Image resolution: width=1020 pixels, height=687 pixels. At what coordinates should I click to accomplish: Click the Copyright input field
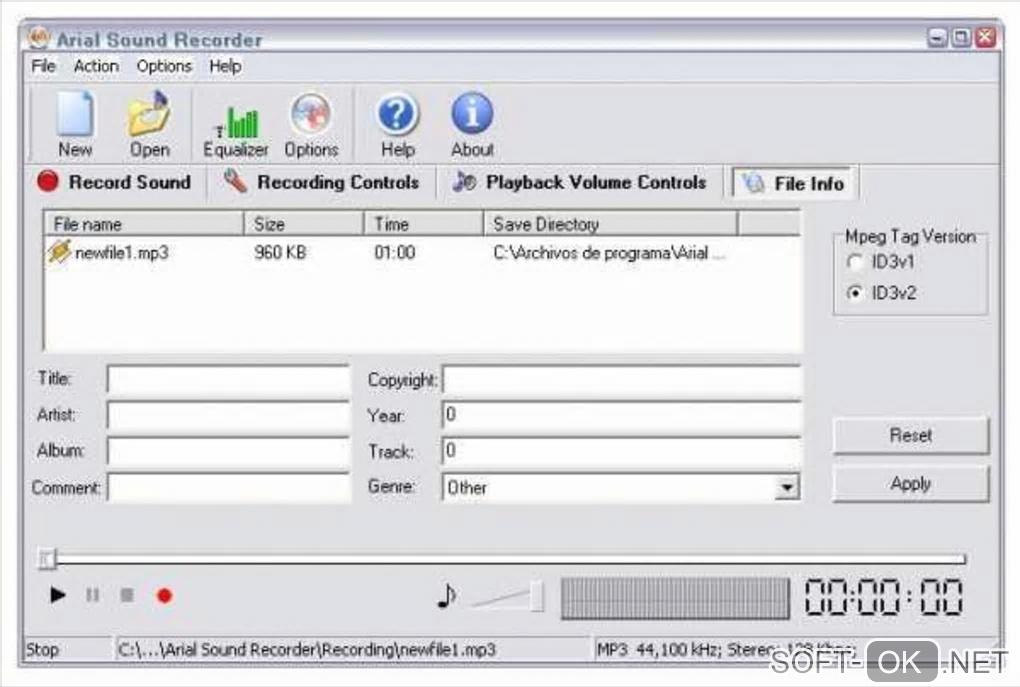click(x=621, y=379)
